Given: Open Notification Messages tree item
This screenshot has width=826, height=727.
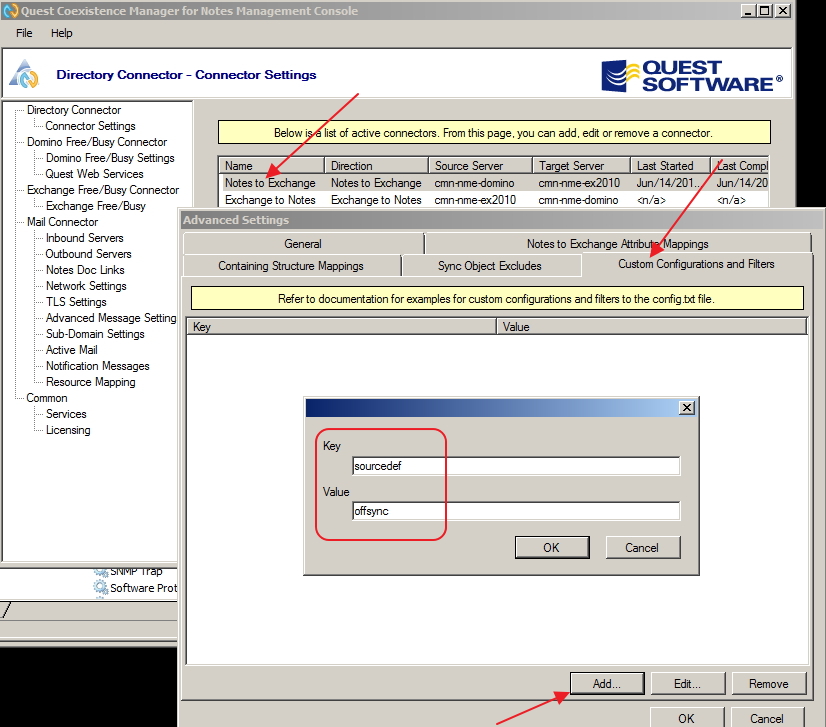Looking at the screenshot, I should click(x=97, y=366).
